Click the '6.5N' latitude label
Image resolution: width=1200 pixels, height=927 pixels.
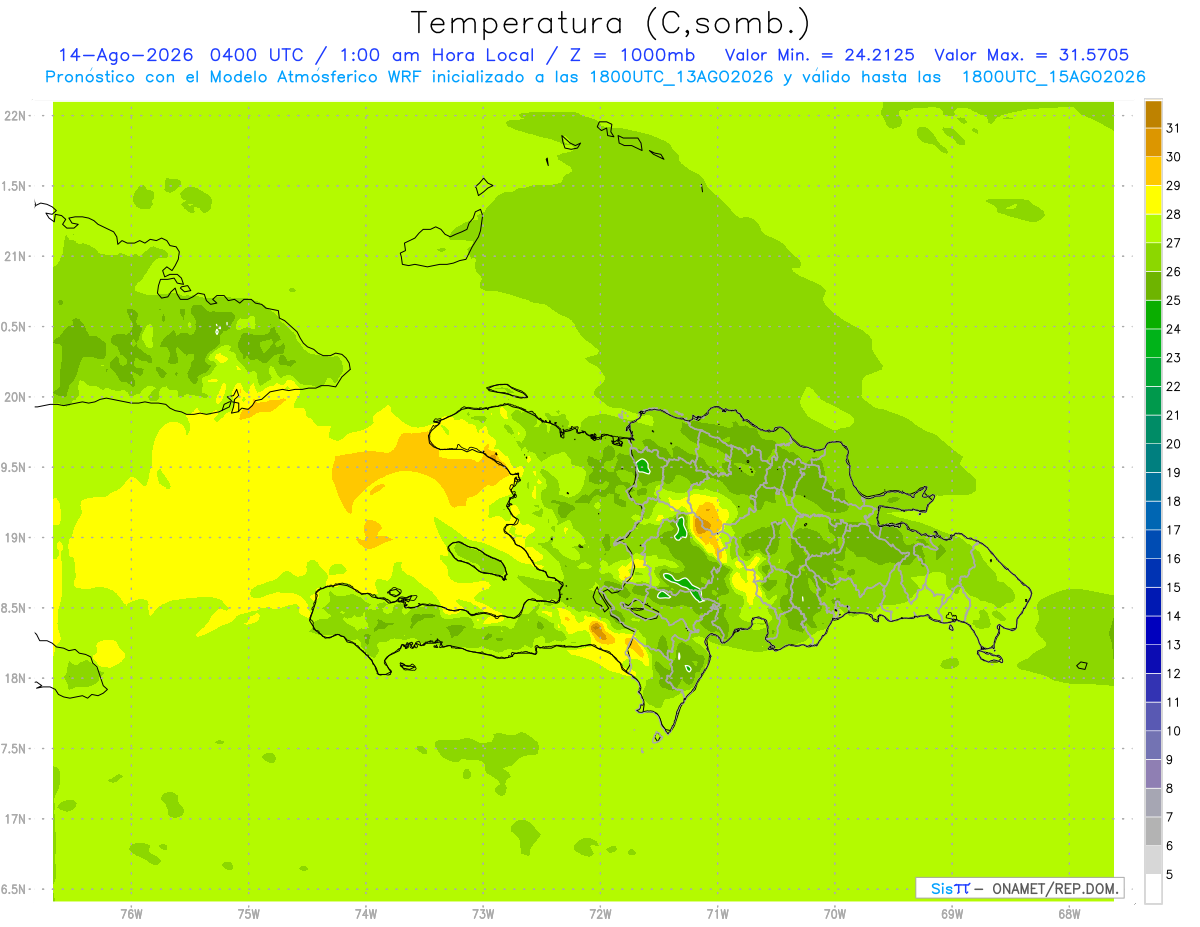coord(14,889)
